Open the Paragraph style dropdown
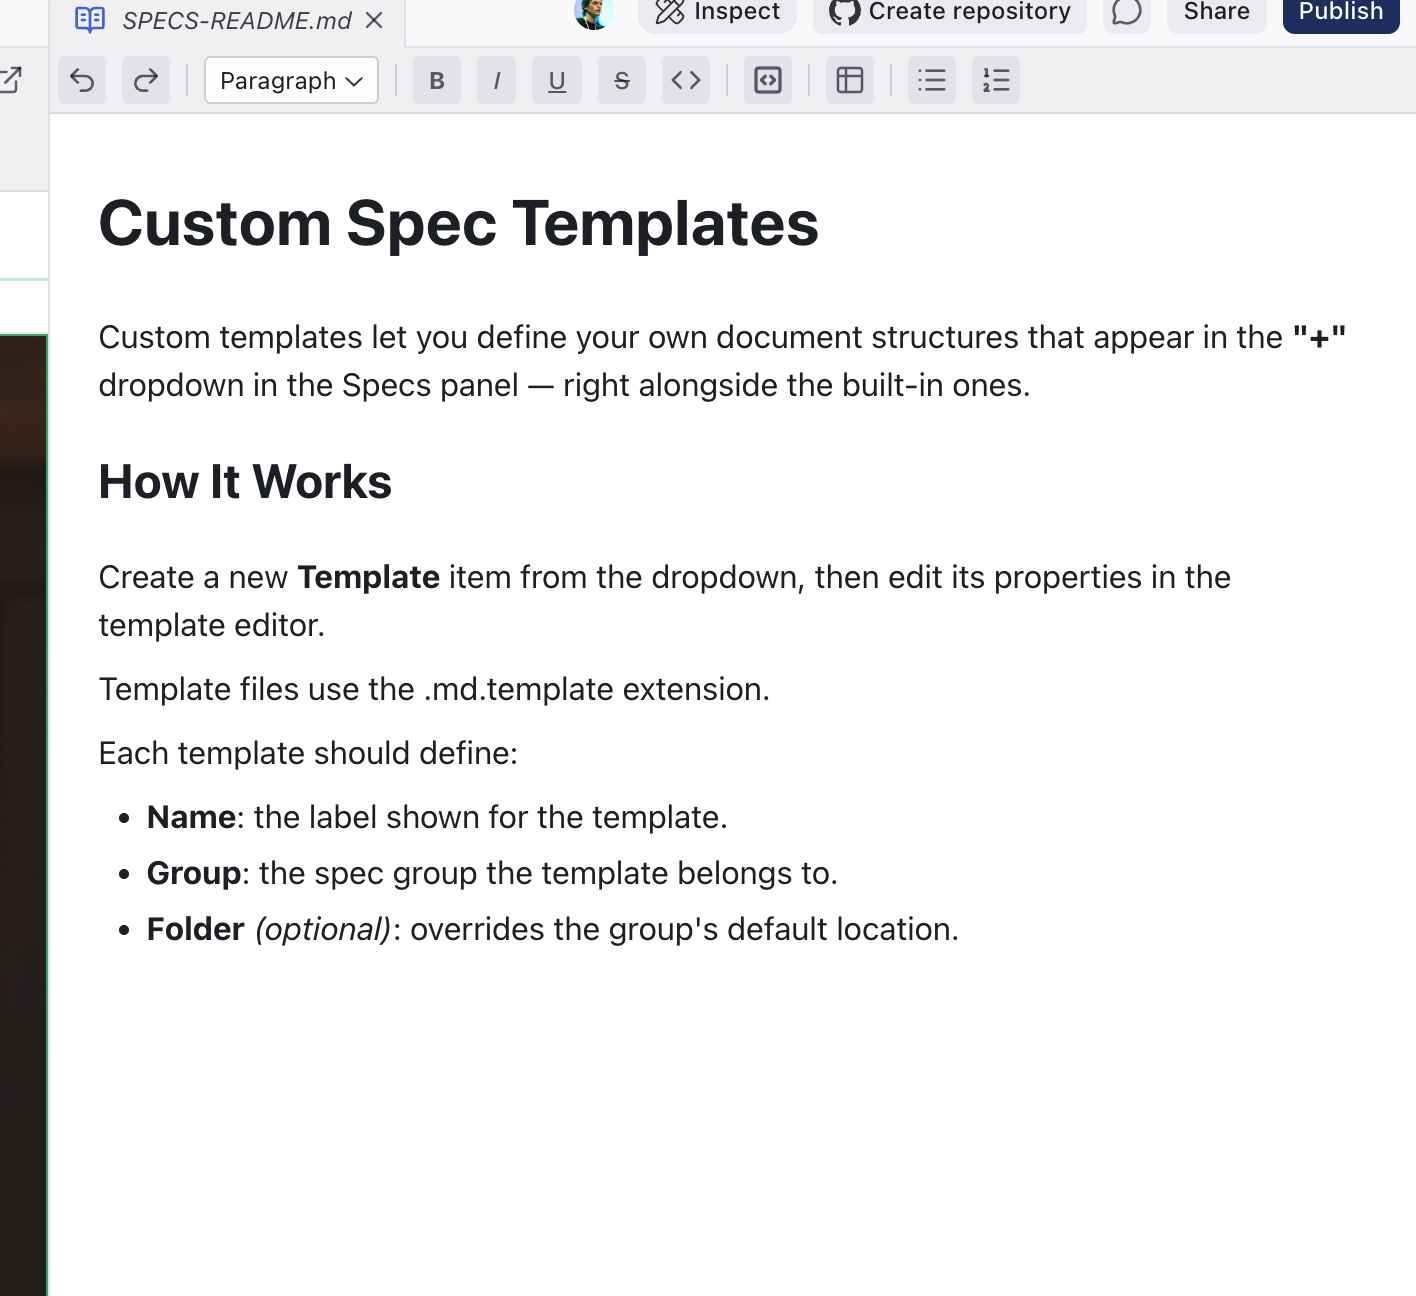The height and width of the screenshot is (1296, 1416). pyautogui.click(x=291, y=80)
